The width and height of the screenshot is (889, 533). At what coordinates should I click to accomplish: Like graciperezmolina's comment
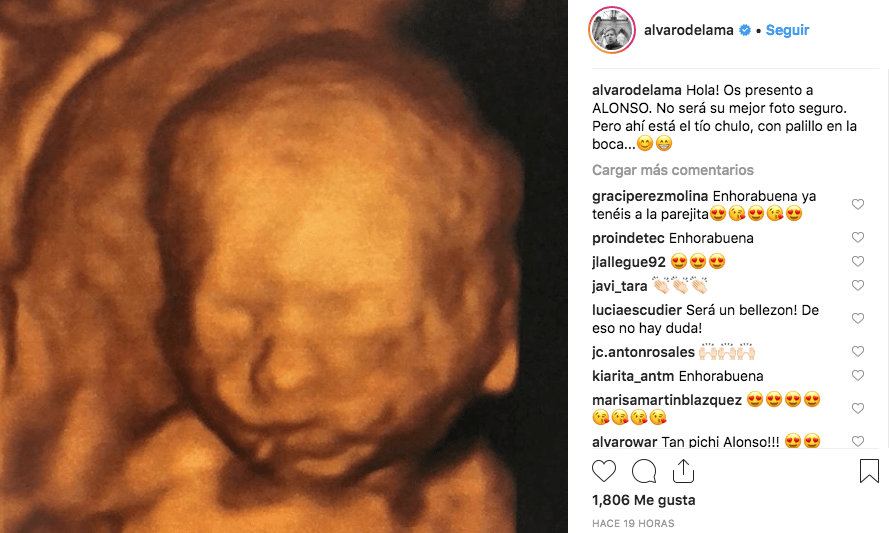(x=858, y=204)
